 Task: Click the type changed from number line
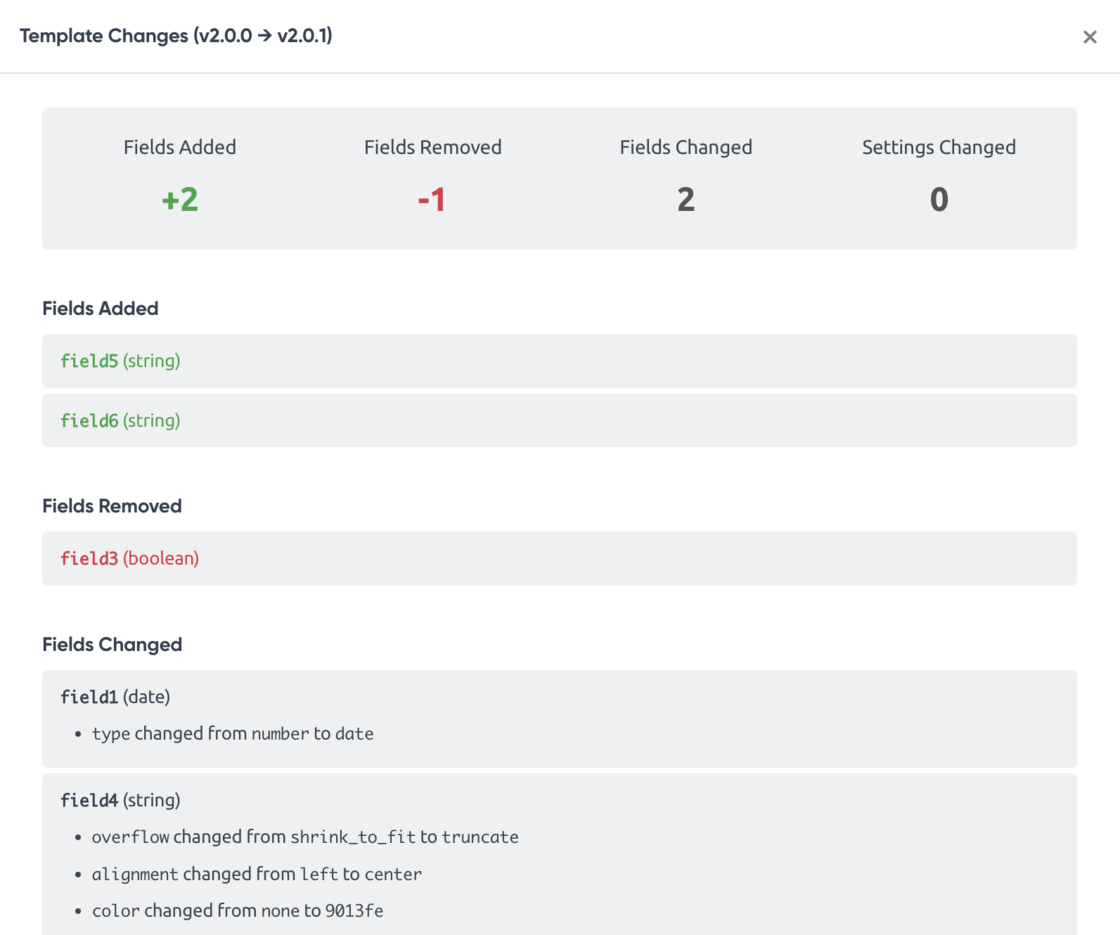(232, 733)
